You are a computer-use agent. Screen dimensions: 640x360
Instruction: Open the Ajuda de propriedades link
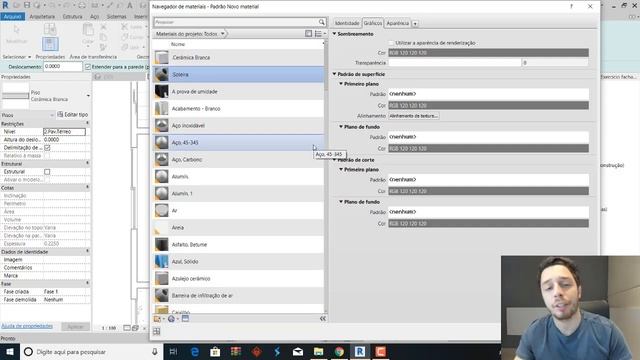pos(27,326)
